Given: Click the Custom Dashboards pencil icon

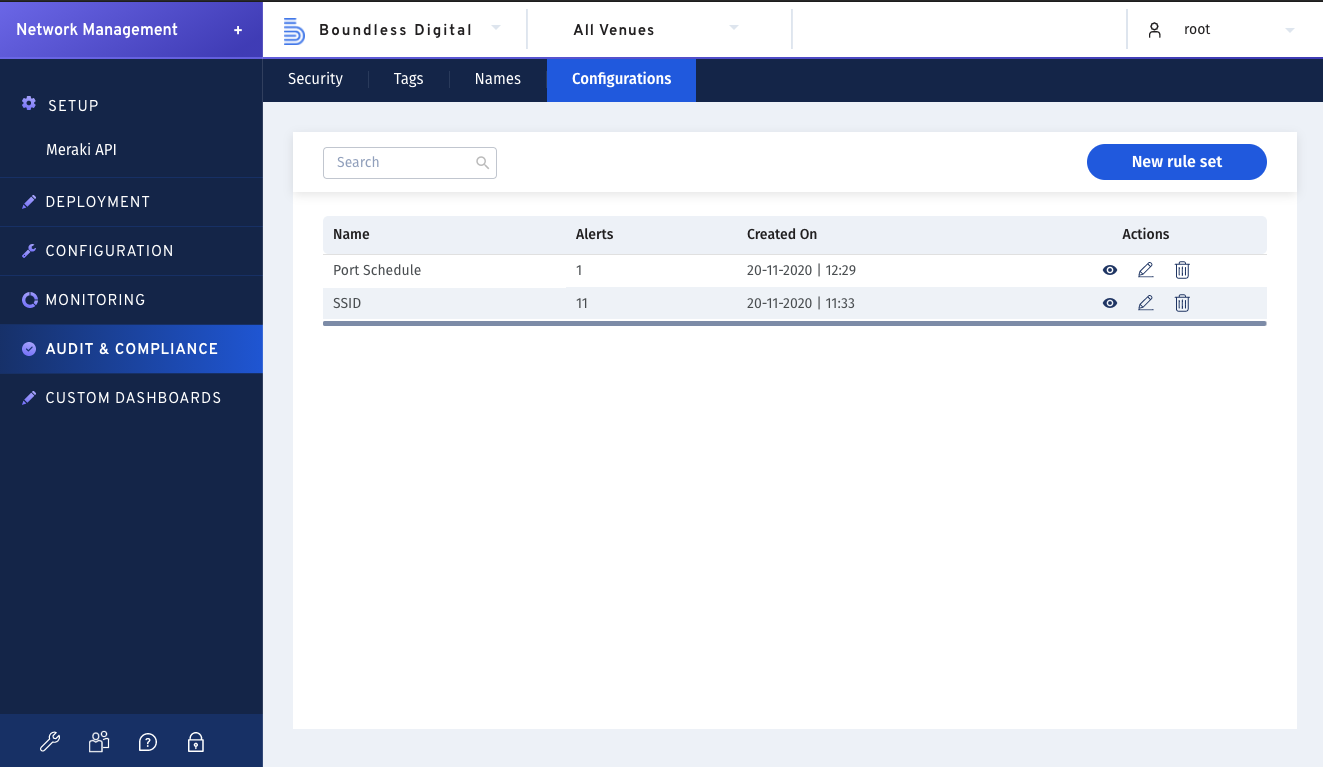Looking at the screenshot, I should pyautogui.click(x=29, y=398).
